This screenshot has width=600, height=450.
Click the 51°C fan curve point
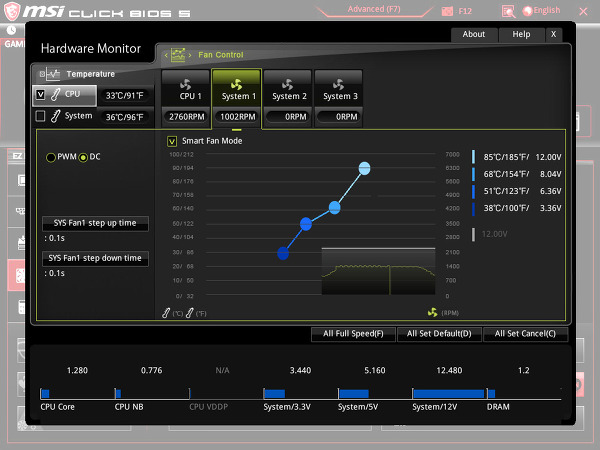point(306,224)
